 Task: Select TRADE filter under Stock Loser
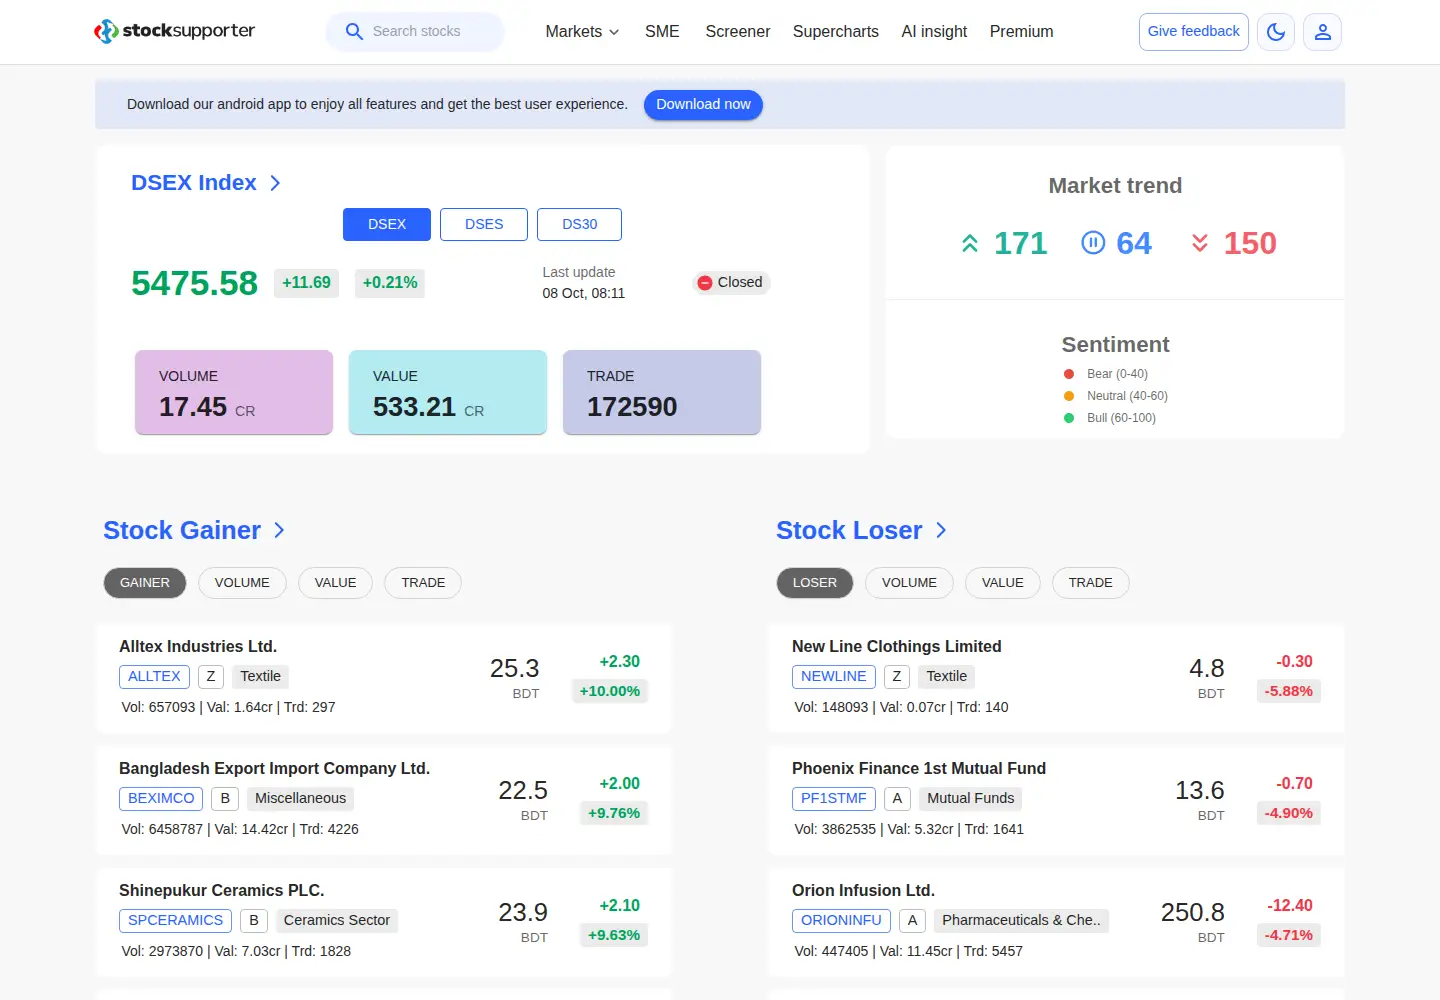tap(1090, 583)
